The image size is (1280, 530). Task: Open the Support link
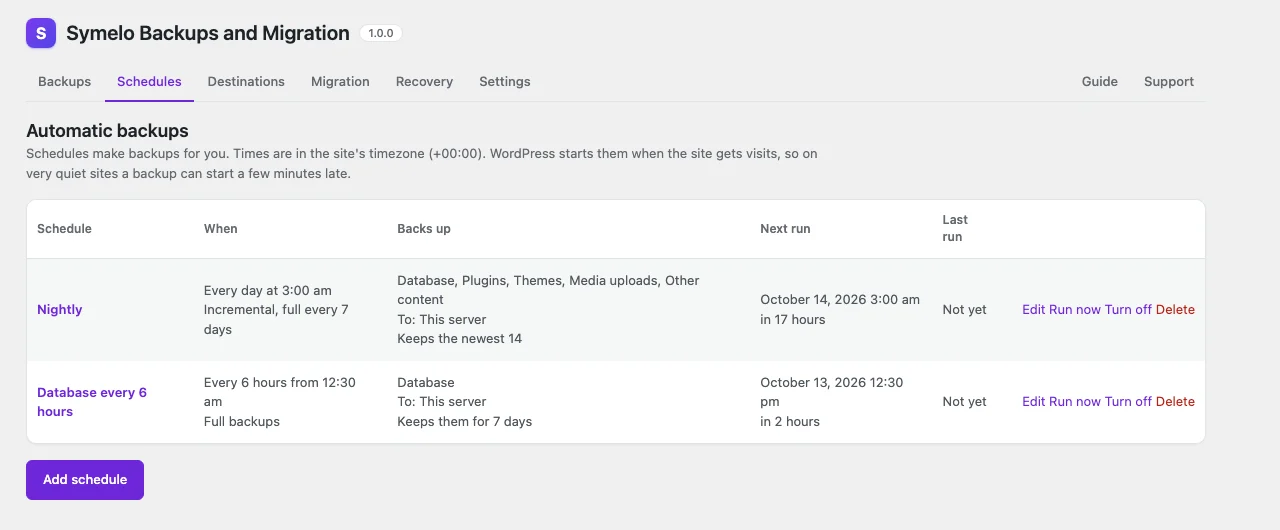point(1169,82)
